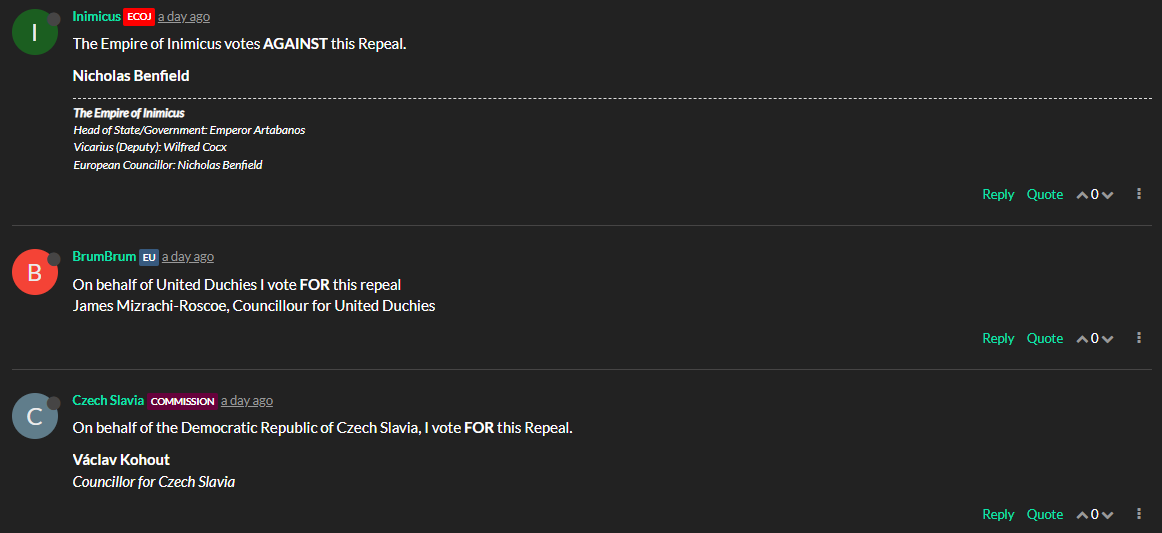Image resolution: width=1162 pixels, height=533 pixels.
Task: Open timestamp link on Czech Slavia post
Action: pos(247,400)
